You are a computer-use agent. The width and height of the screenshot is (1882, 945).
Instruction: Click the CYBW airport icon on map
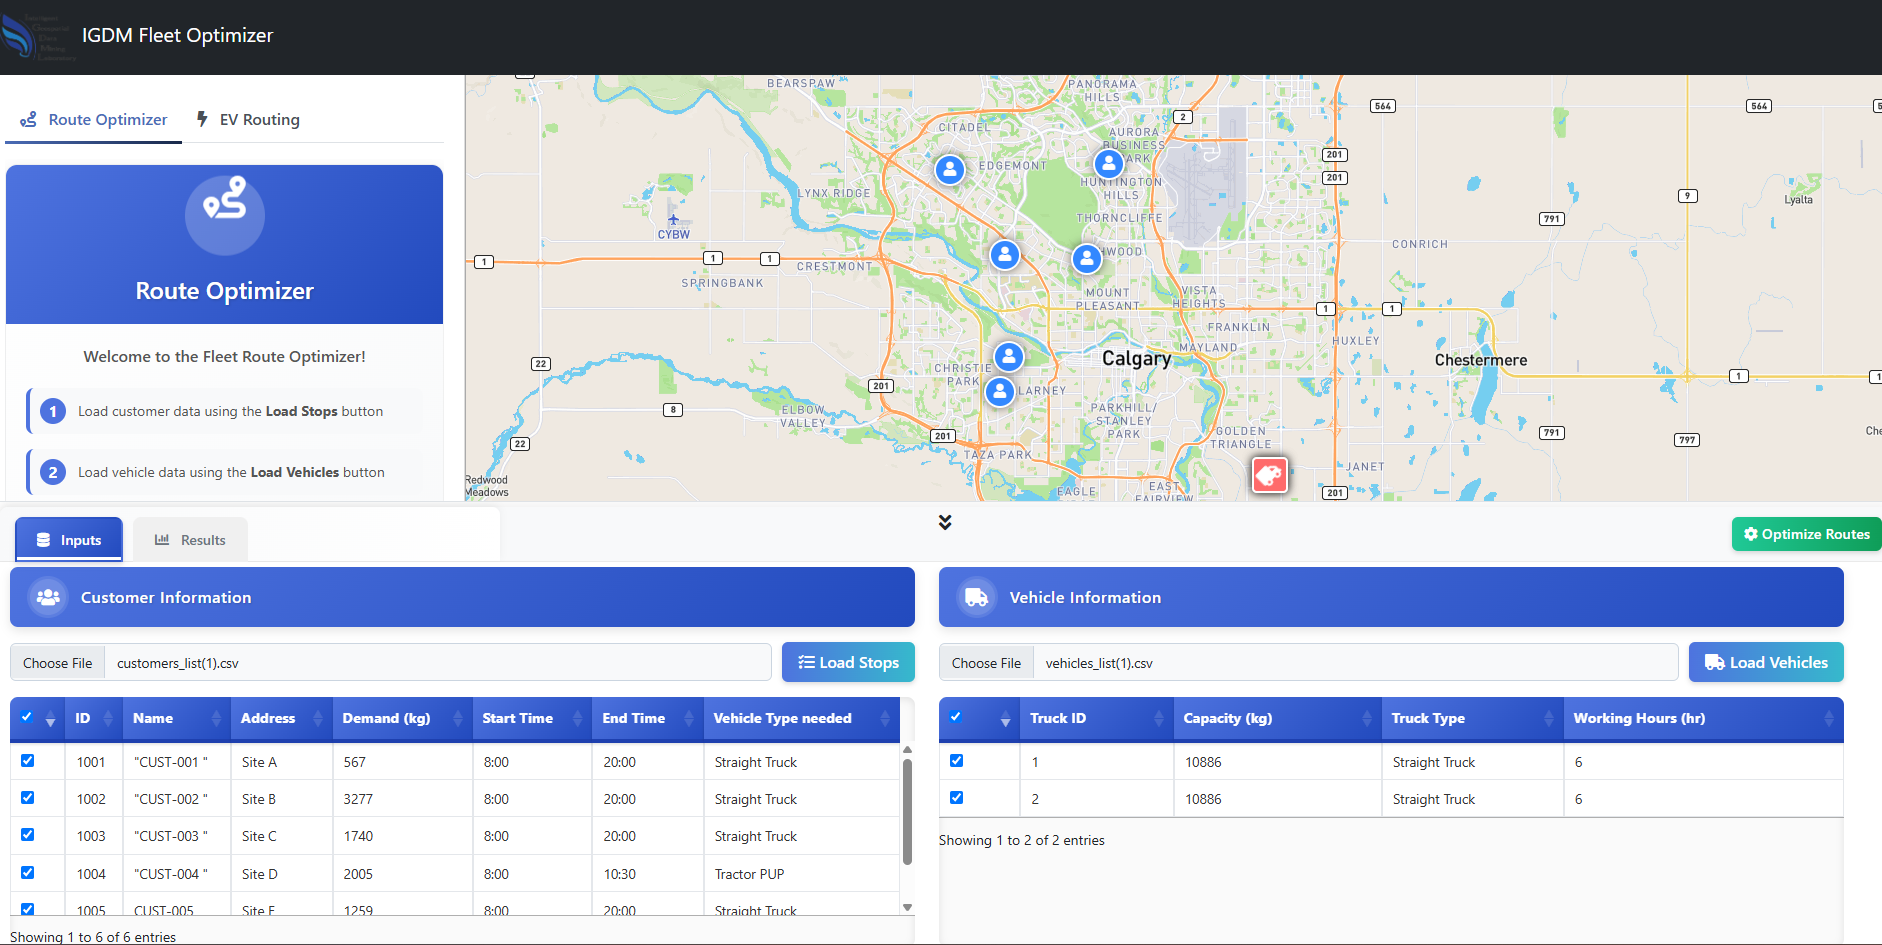673,220
